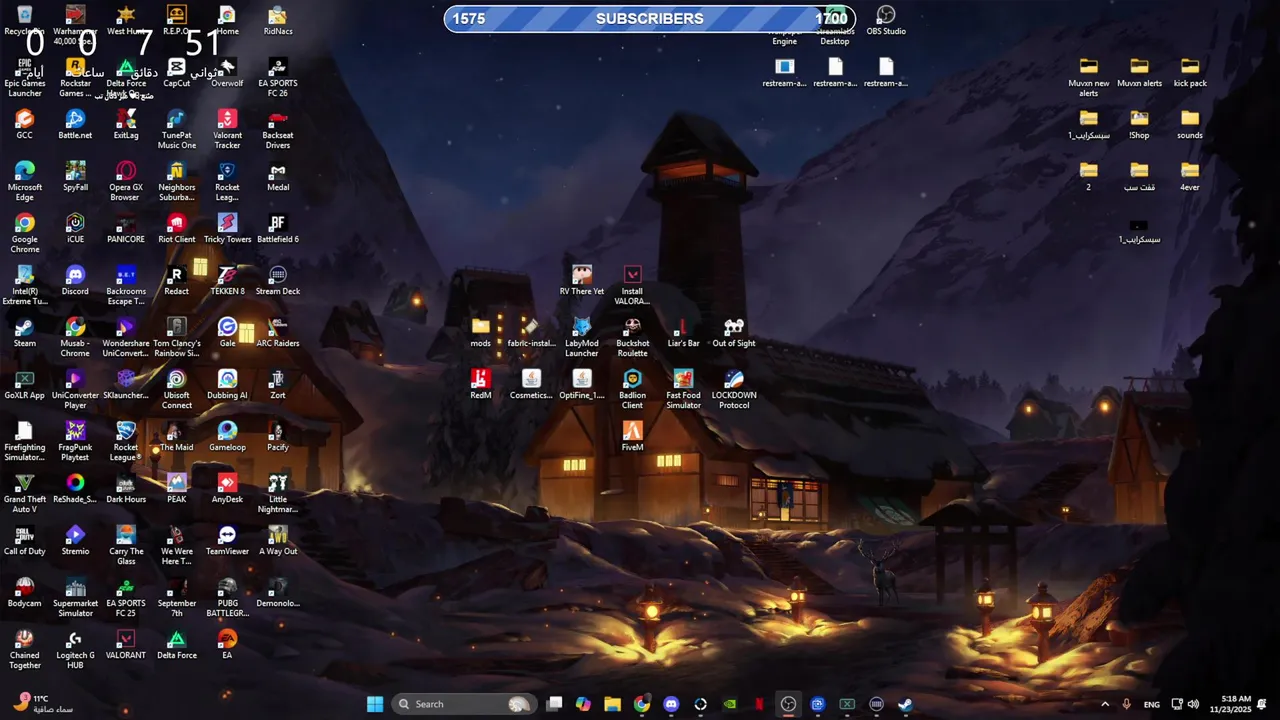
Task: Open the Epic Games Launcher icon
Action: [25, 76]
